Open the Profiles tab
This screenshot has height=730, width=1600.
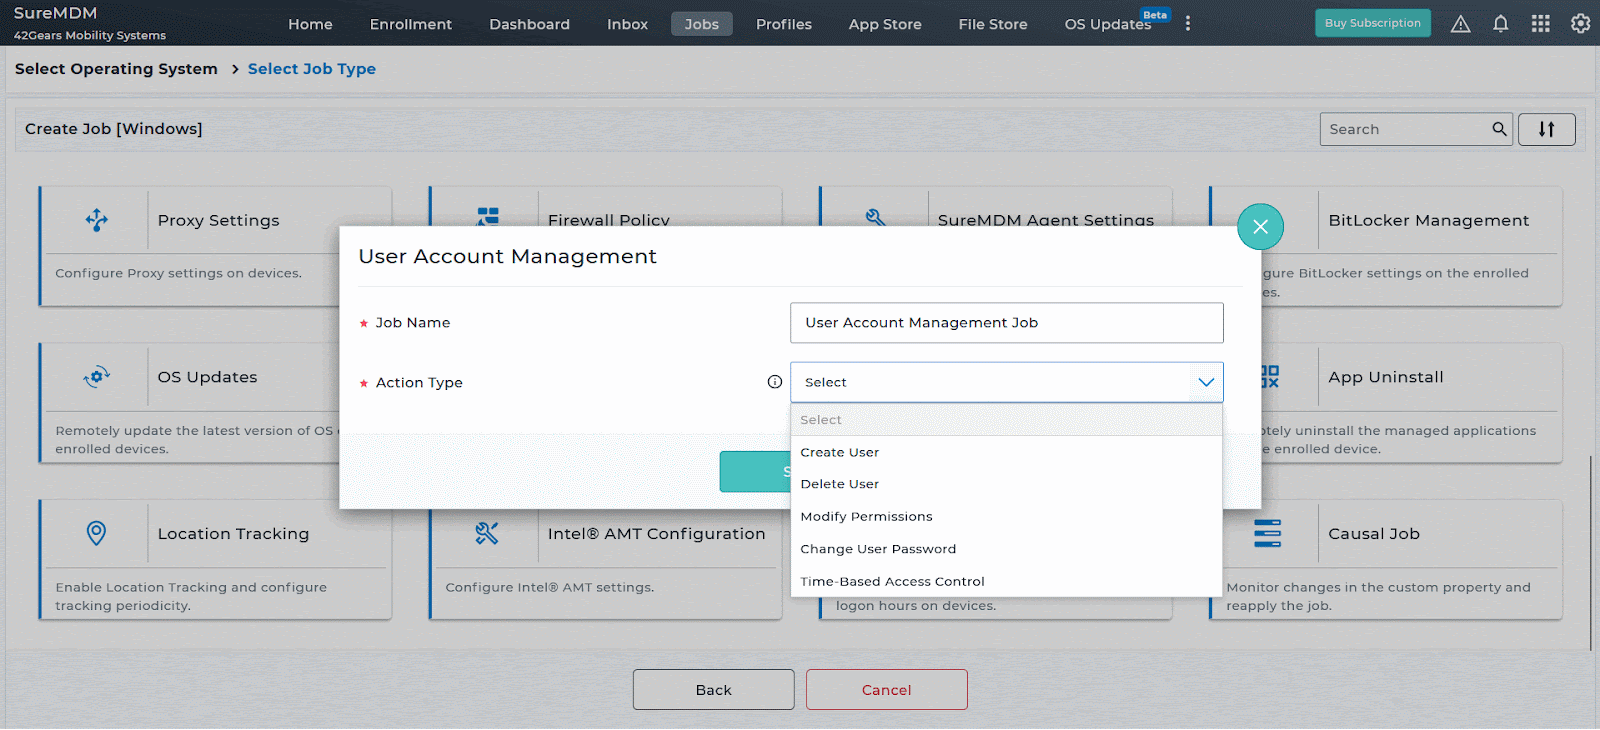tap(784, 24)
